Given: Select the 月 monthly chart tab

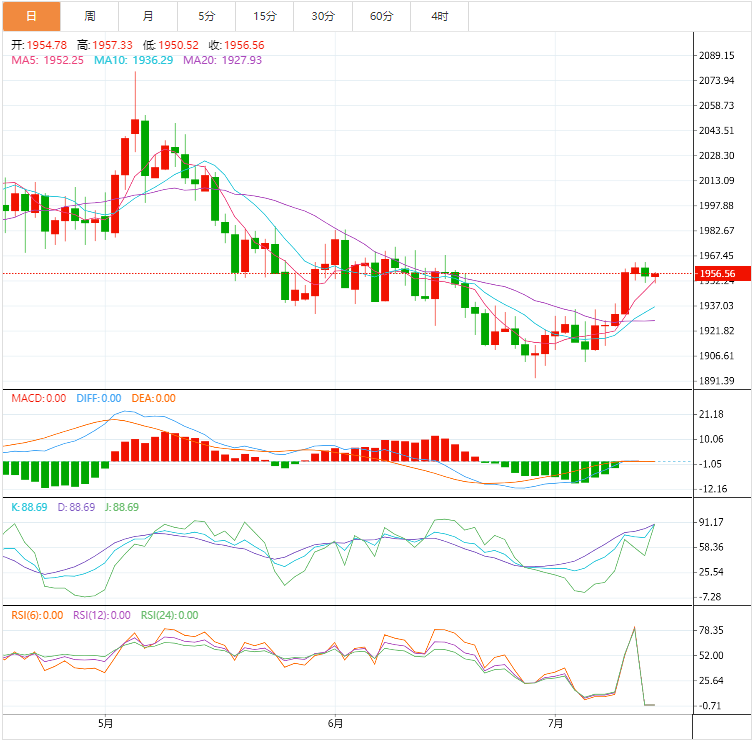Looking at the screenshot, I should (148, 16).
